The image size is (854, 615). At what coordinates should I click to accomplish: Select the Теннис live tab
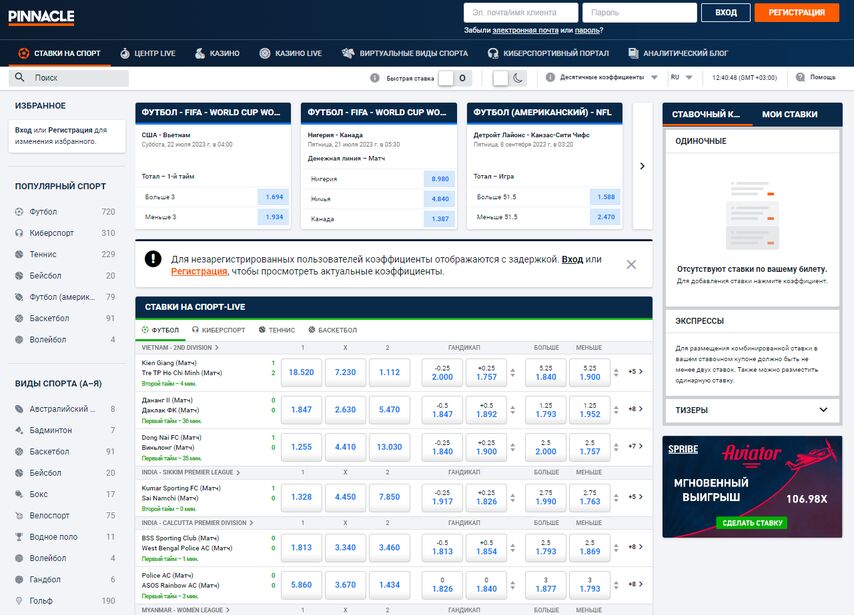(x=277, y=330)
